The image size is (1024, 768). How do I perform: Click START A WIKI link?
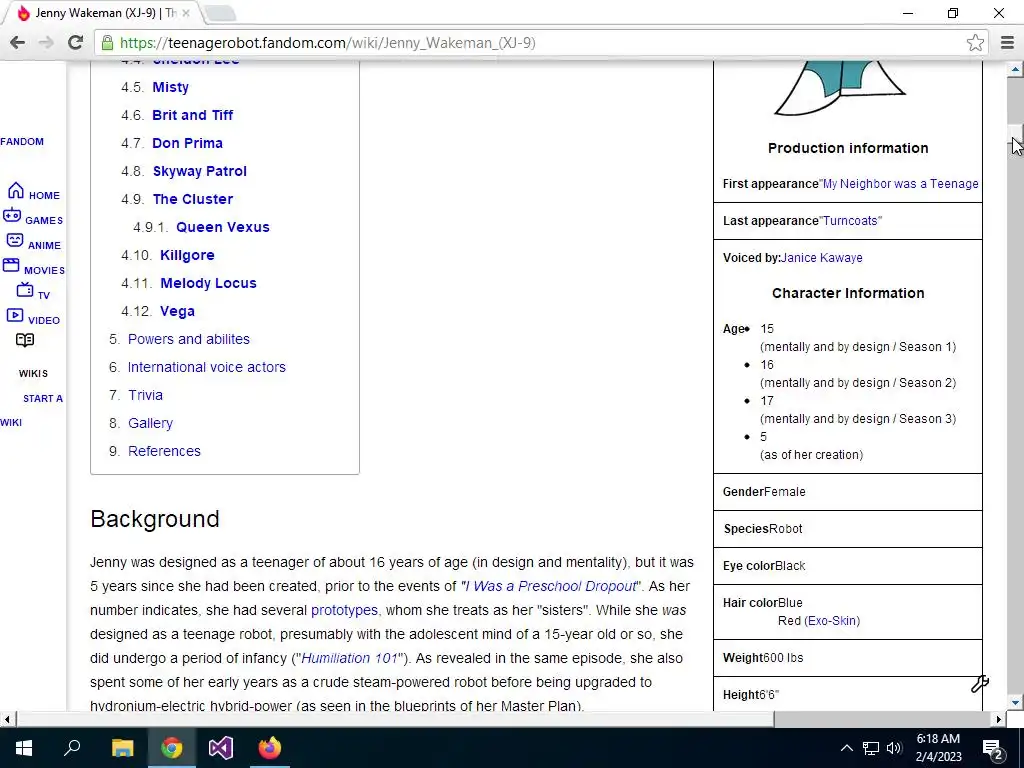click(31, 410)
